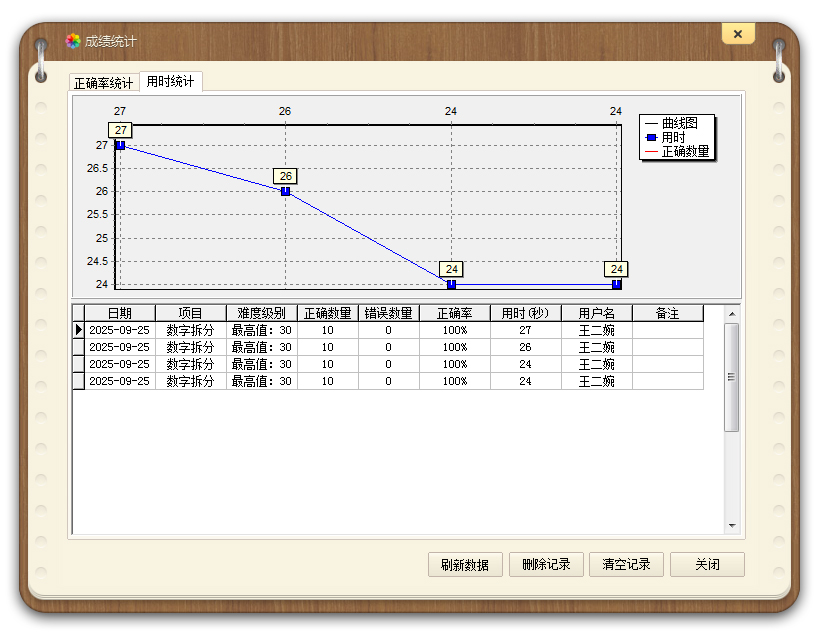Viewport: 819px width, 632px height.
Task: Click the 用户名 column header
Action: coord(597,313)
